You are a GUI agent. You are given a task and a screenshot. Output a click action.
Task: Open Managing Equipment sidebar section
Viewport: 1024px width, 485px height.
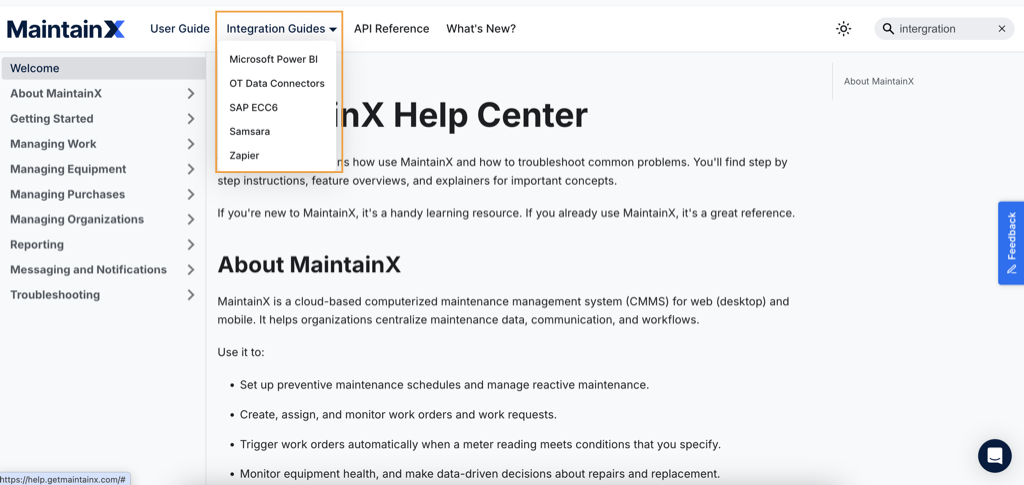click(x=68, y=169)
